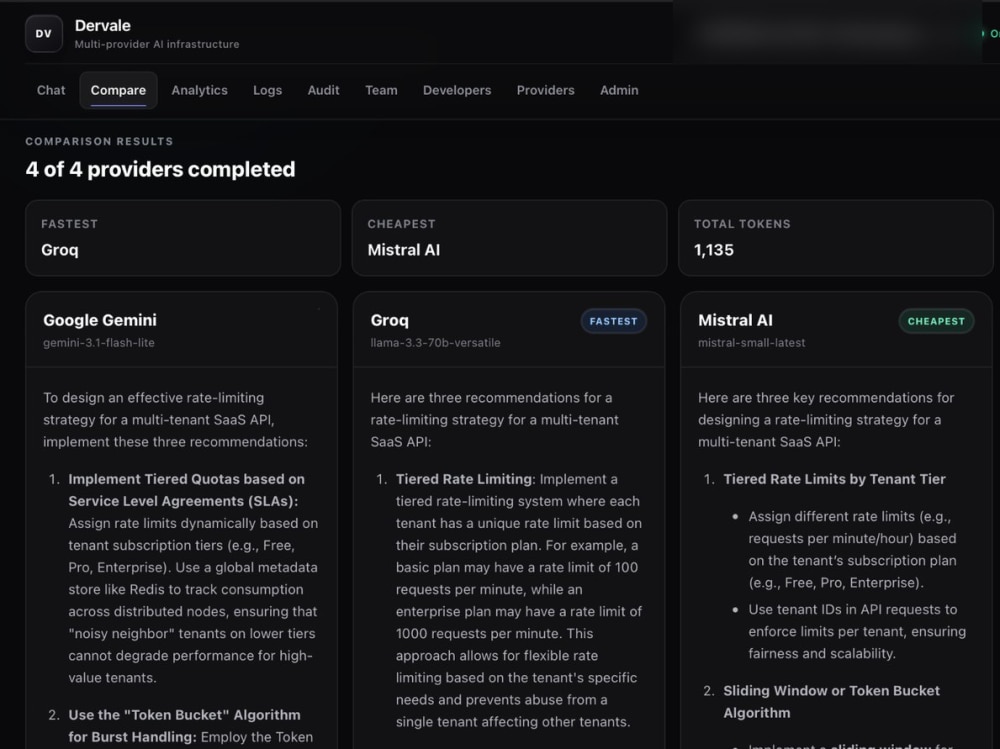Switch to the Analytics tab
The height and width of the screenshot is (749, 1000).
pos(199,91)
